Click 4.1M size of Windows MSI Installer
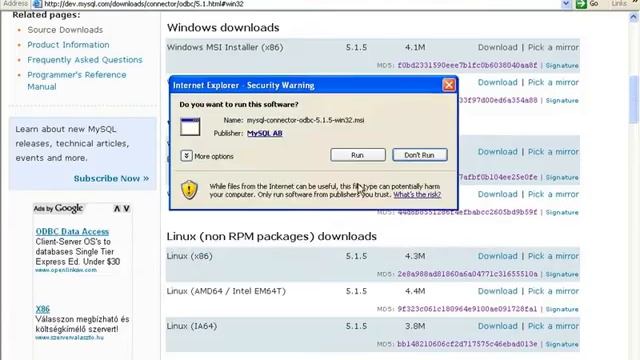This screenshot has height=360, width=640. tap(415, 47)
